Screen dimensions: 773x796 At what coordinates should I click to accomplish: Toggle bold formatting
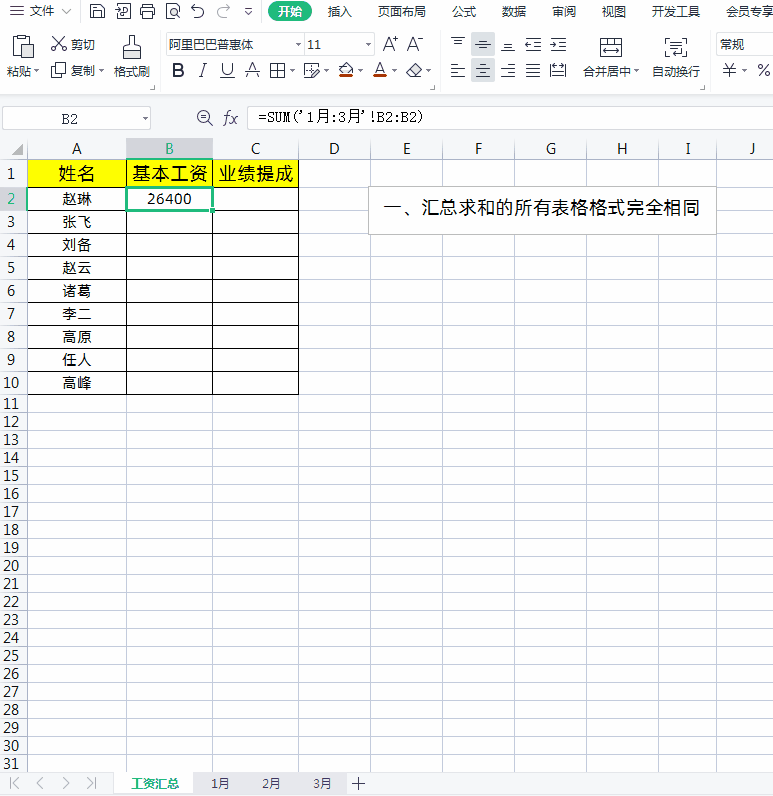[178, 70]
